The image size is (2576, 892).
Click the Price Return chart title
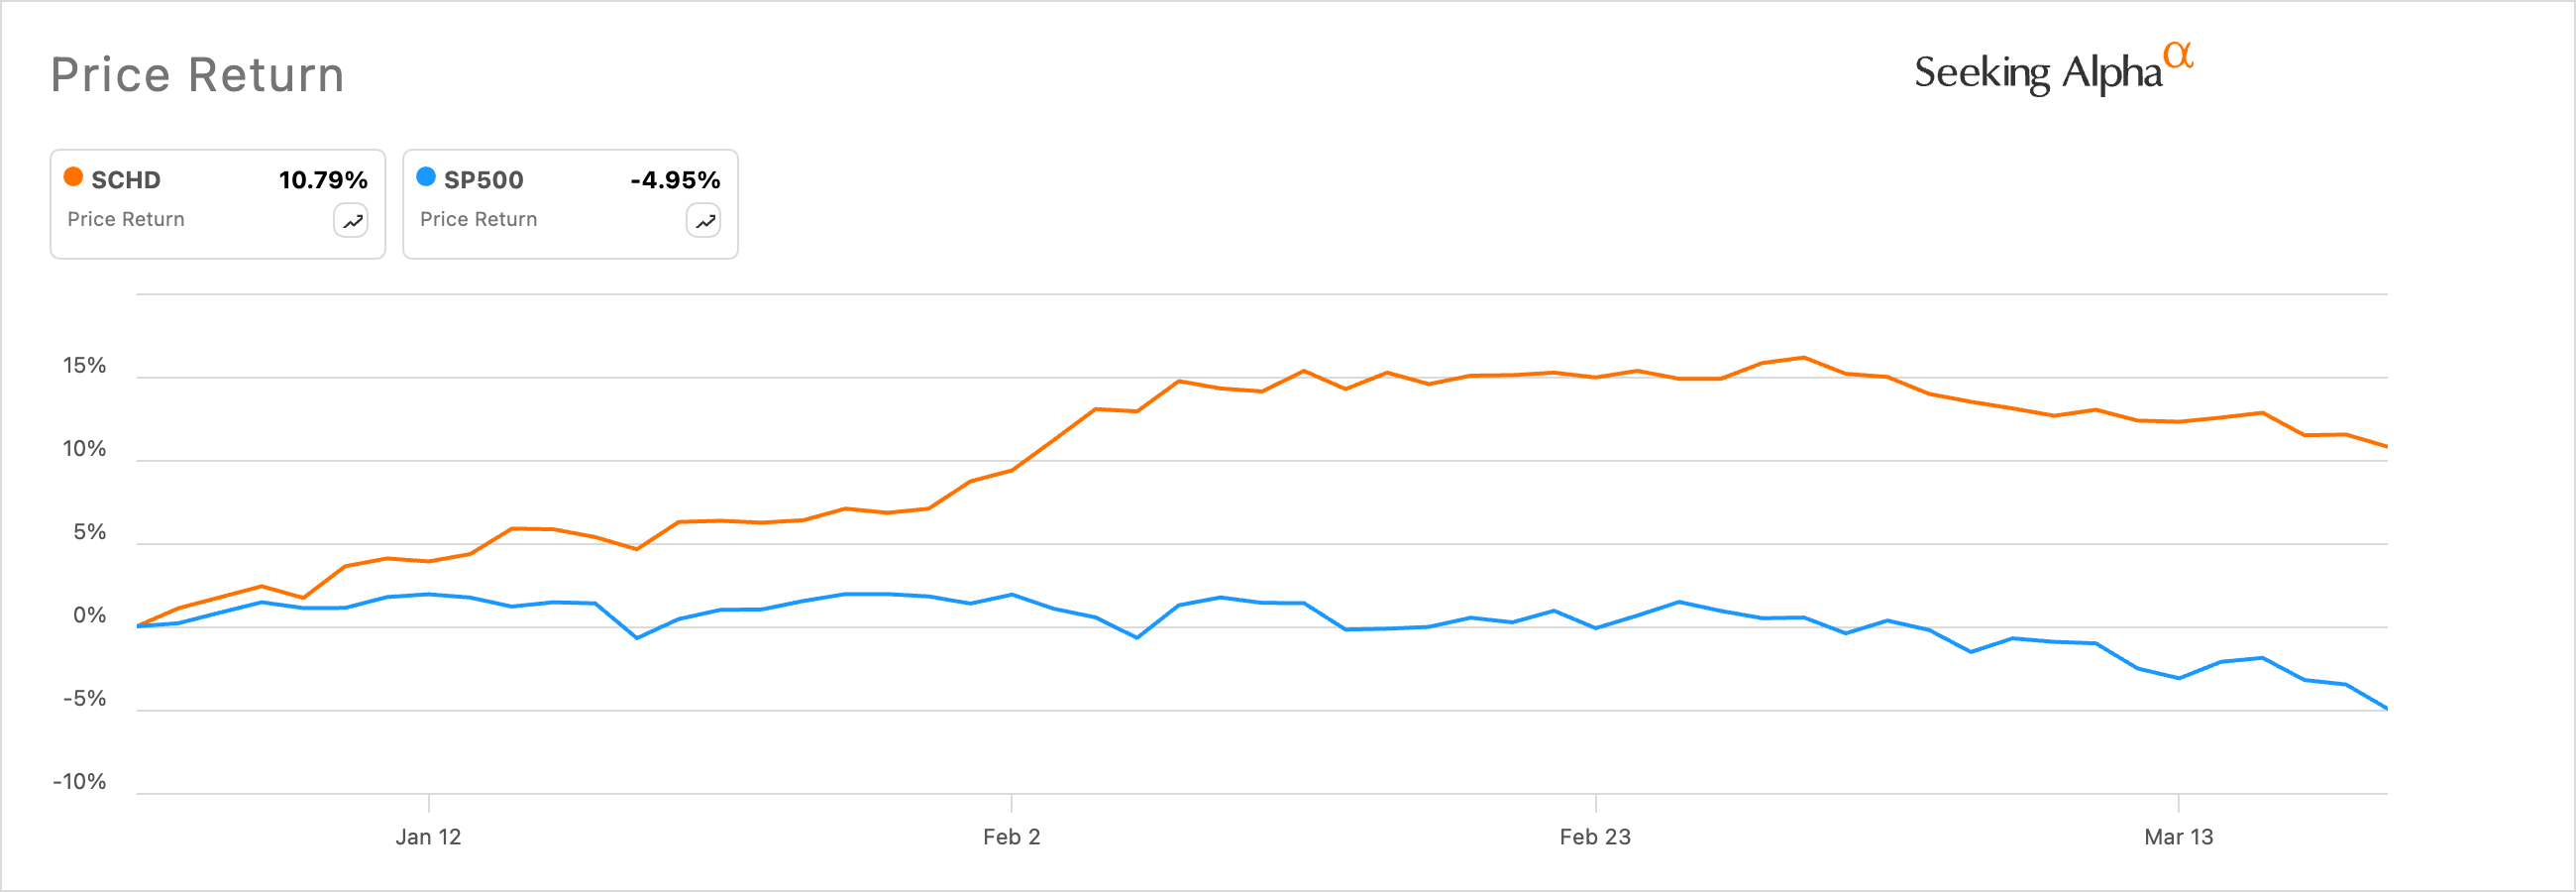198,75
